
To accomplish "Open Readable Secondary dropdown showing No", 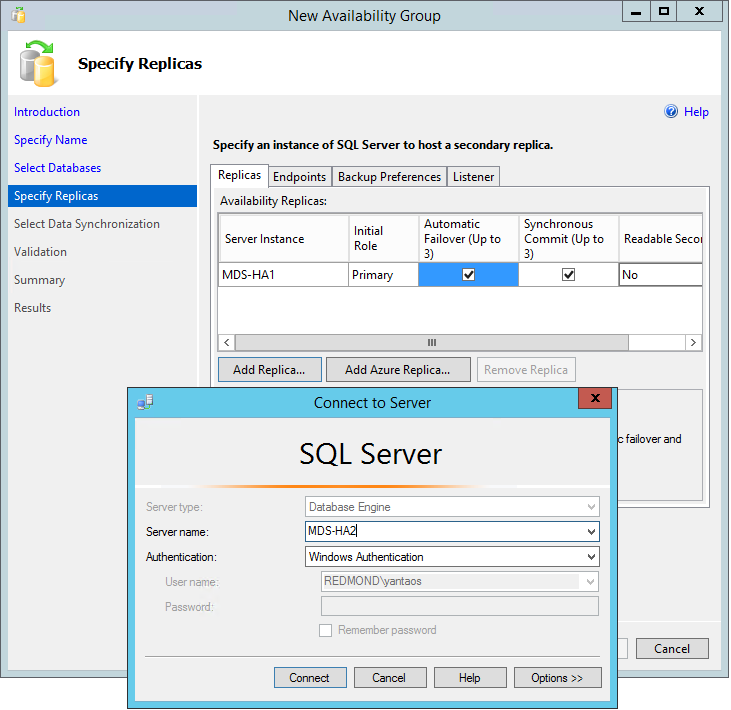I will tap(660, 275).
